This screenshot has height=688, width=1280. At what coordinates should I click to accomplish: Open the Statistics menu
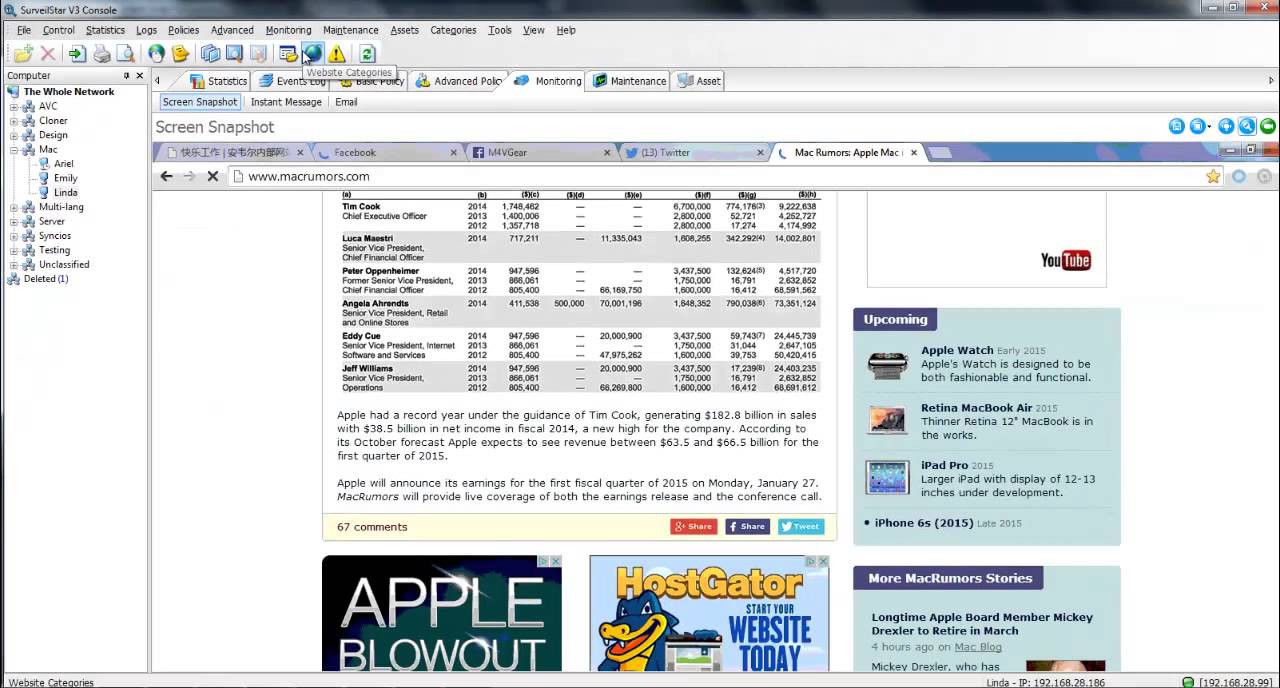(105, 30)
